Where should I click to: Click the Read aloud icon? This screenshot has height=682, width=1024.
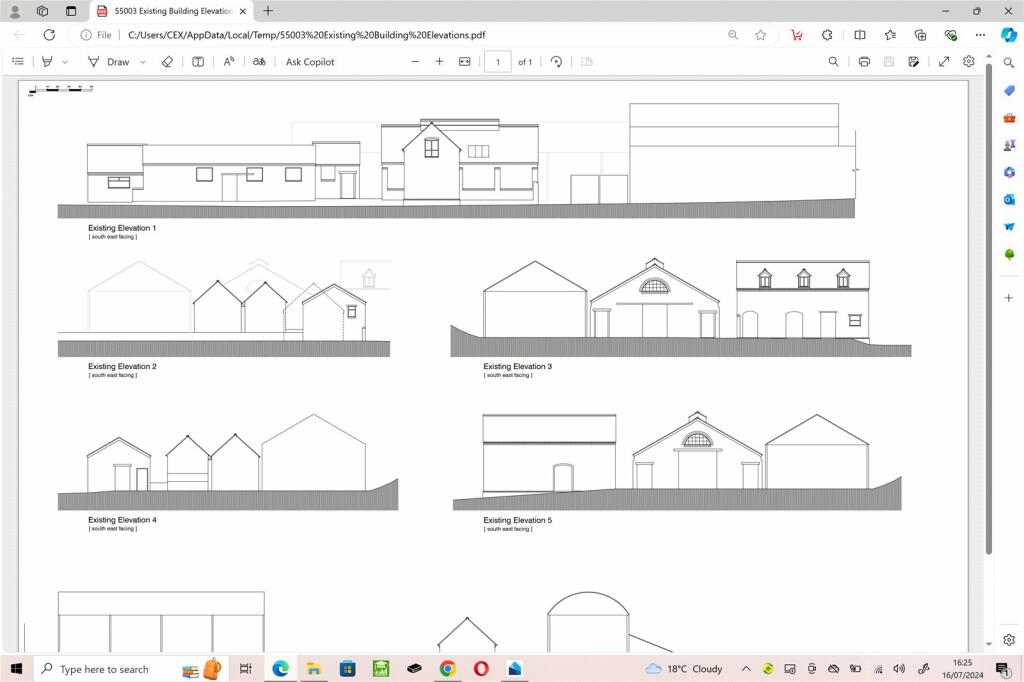click(x=229, y=62)
